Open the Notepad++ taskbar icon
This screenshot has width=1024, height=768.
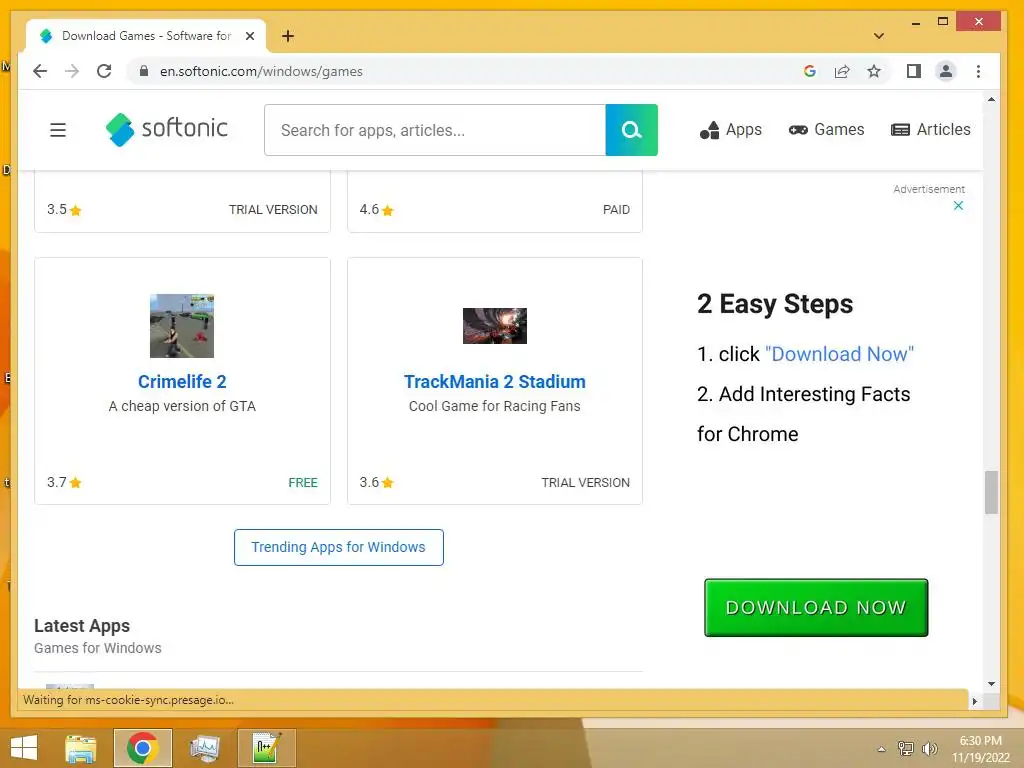pos(266,748)
